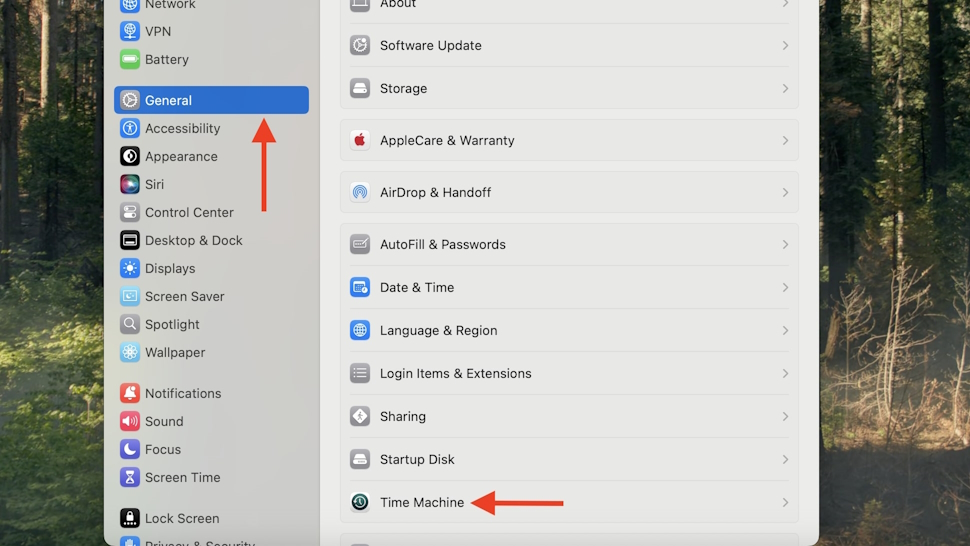Expand the Startup Disk chevron
Viewport: 970px width, 546px height.
coord(785,459)
